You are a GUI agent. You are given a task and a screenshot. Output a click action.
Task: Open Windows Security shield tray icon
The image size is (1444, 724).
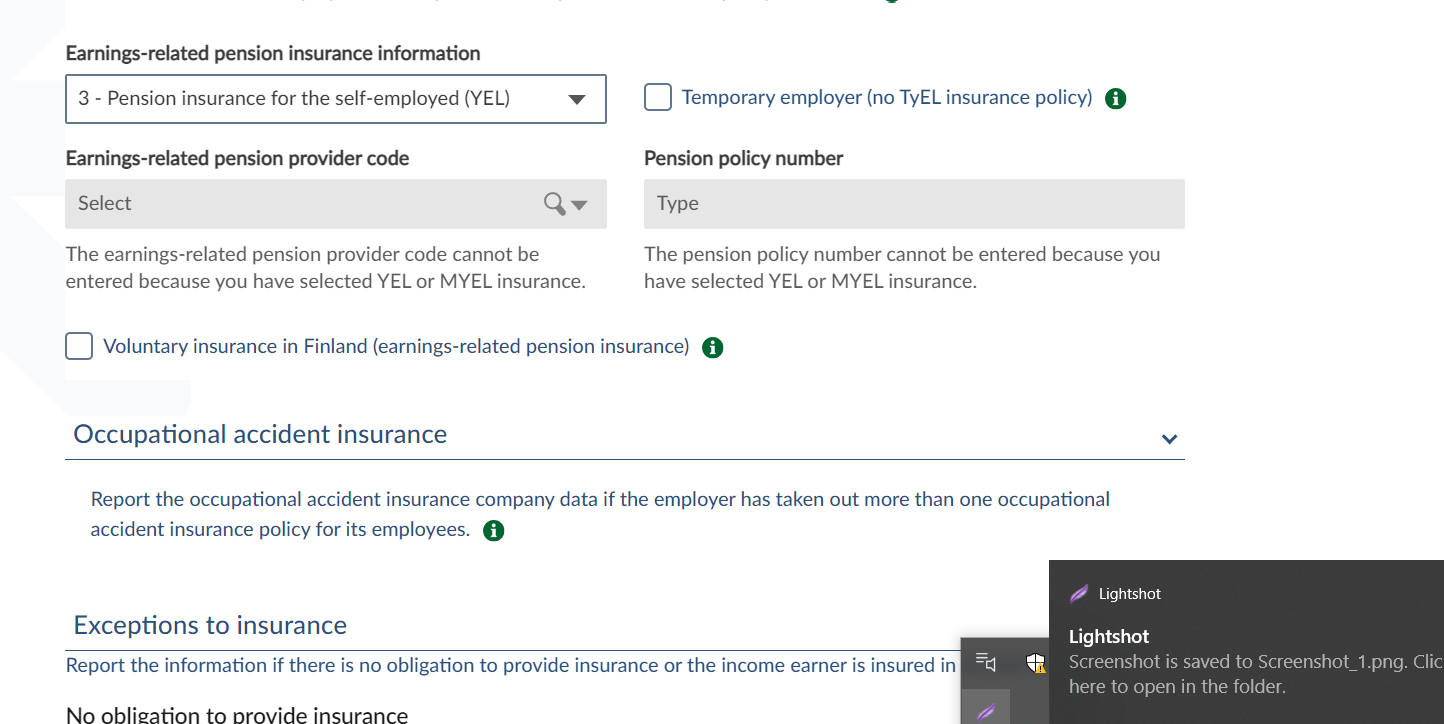[x=1035, y=662]
